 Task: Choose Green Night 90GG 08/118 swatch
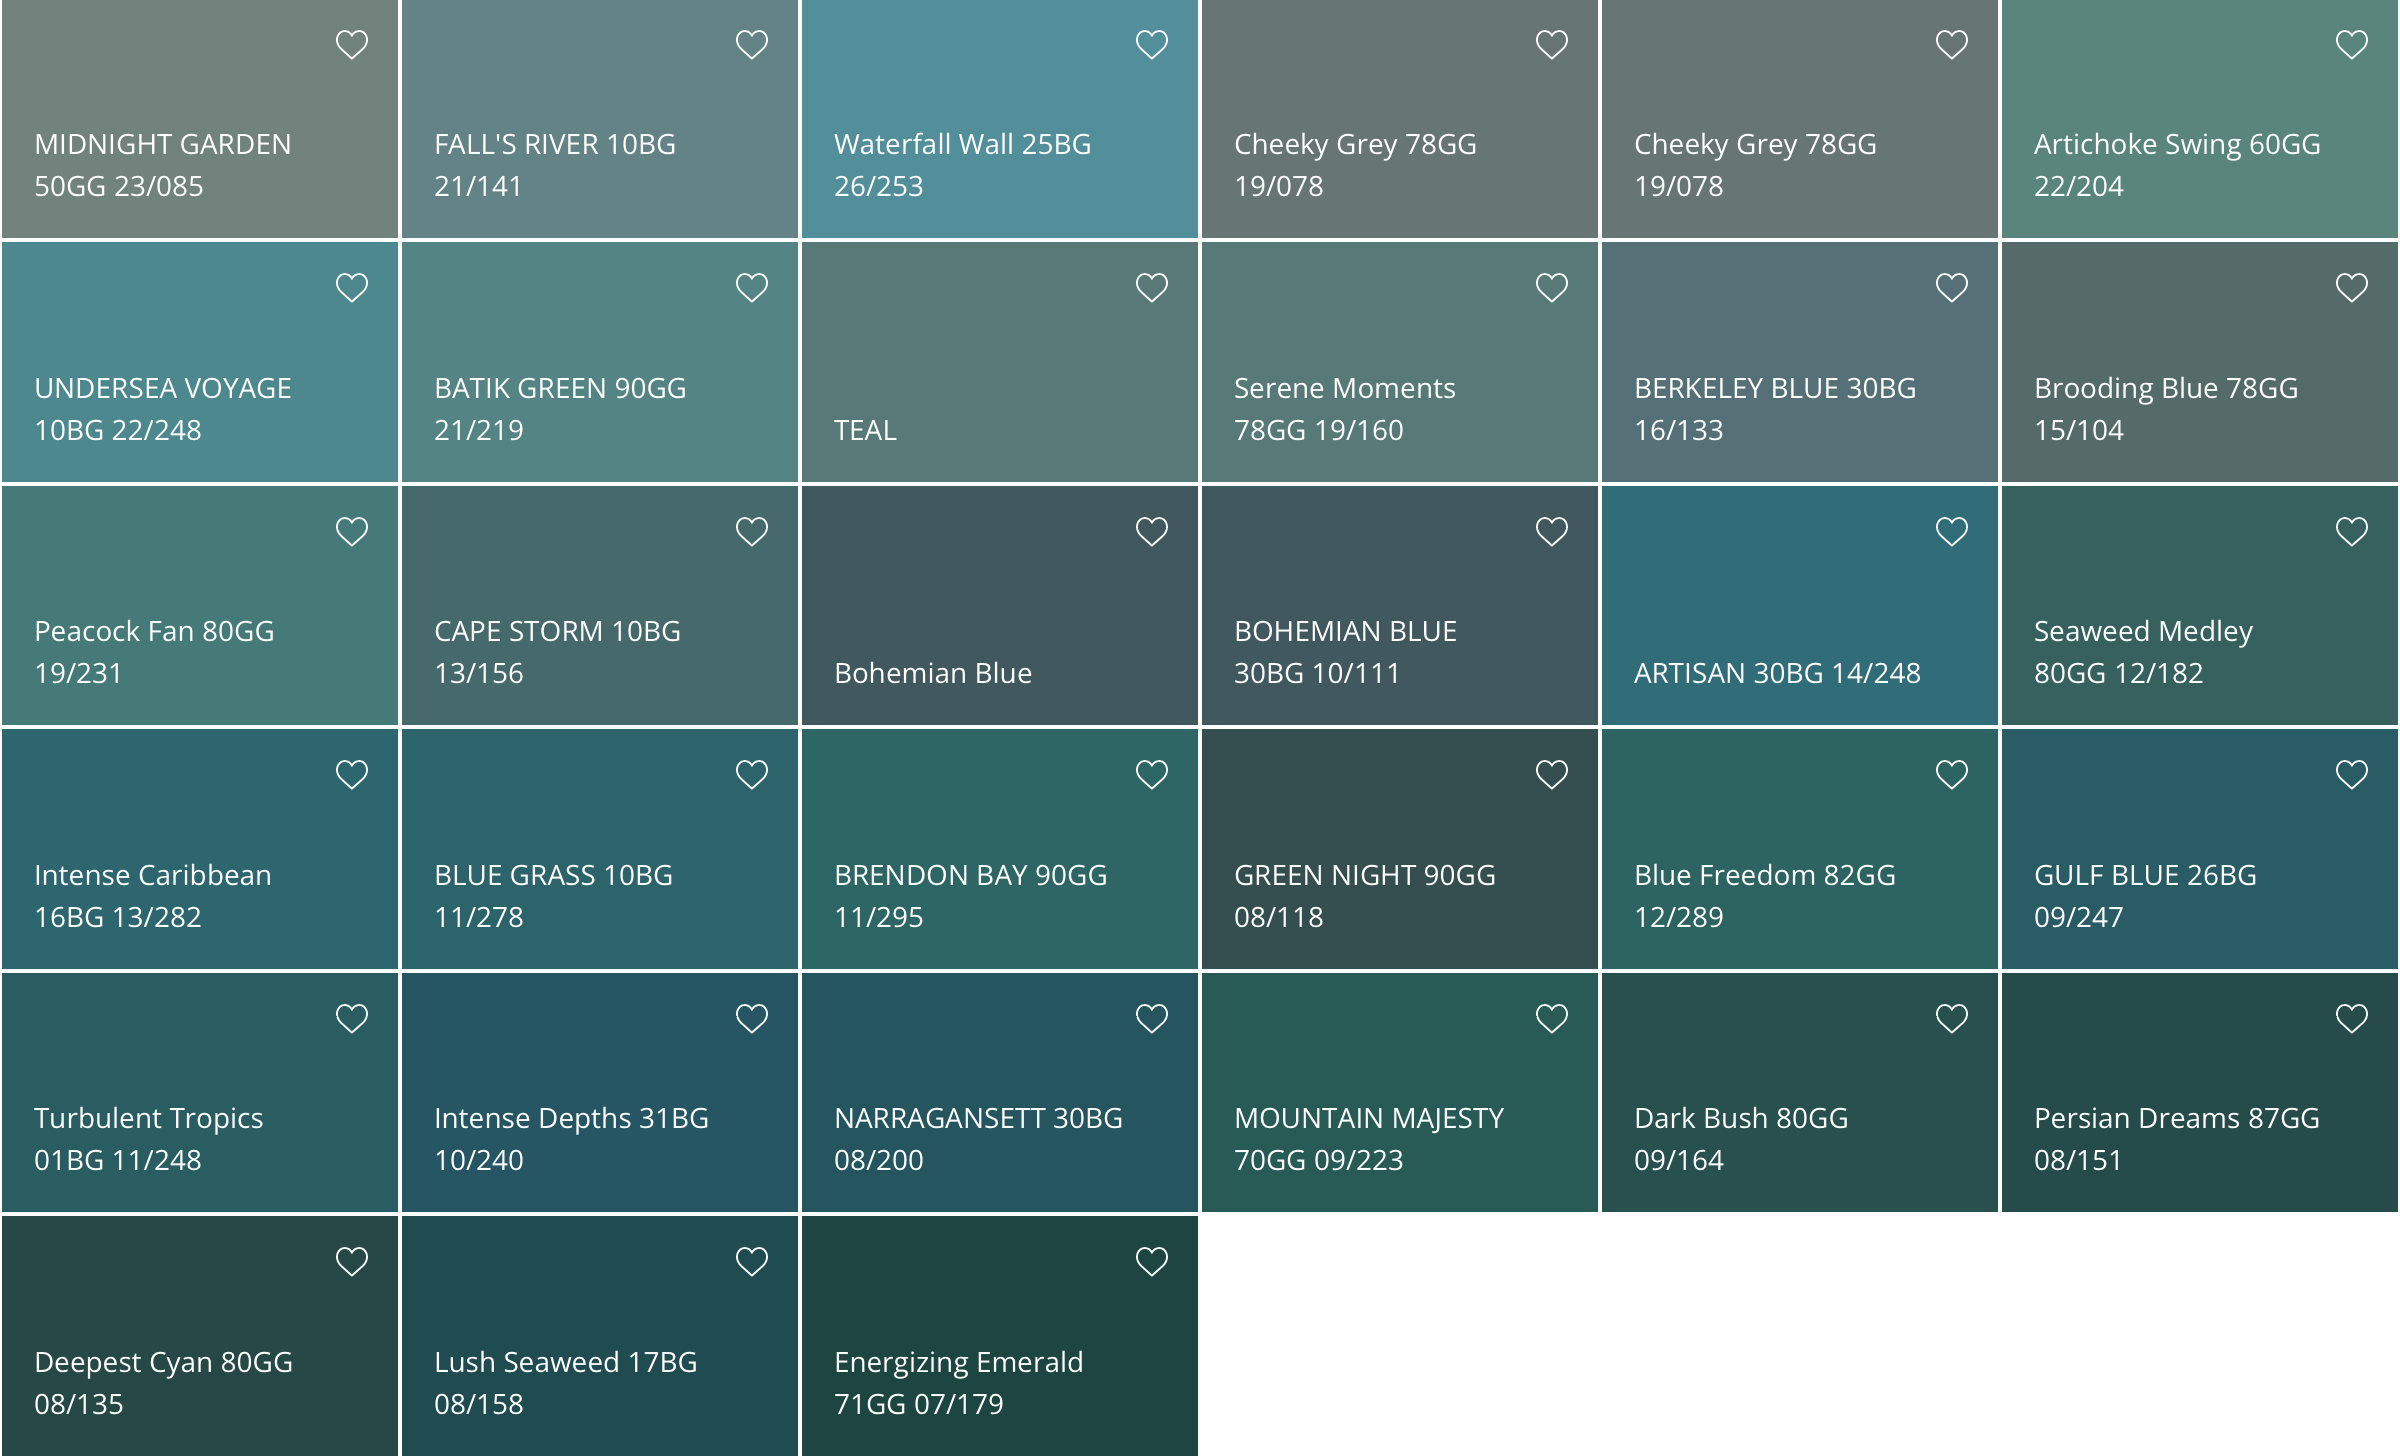(x=1400, y=849)
